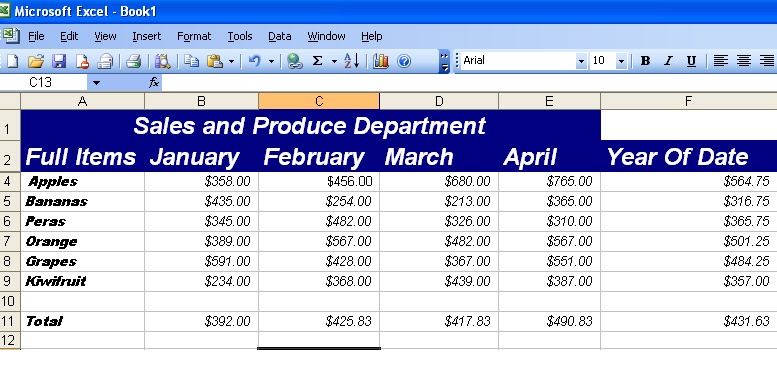Viewport: 777px width, 384px height.
Task: Select January value $591.00 for Grapes
Action: point(201,261)
